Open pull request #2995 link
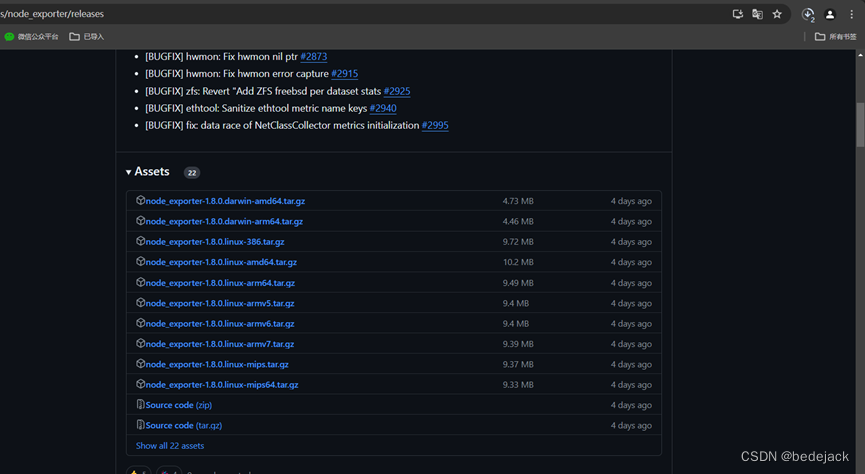865x474 pixels. coord(435,125)
